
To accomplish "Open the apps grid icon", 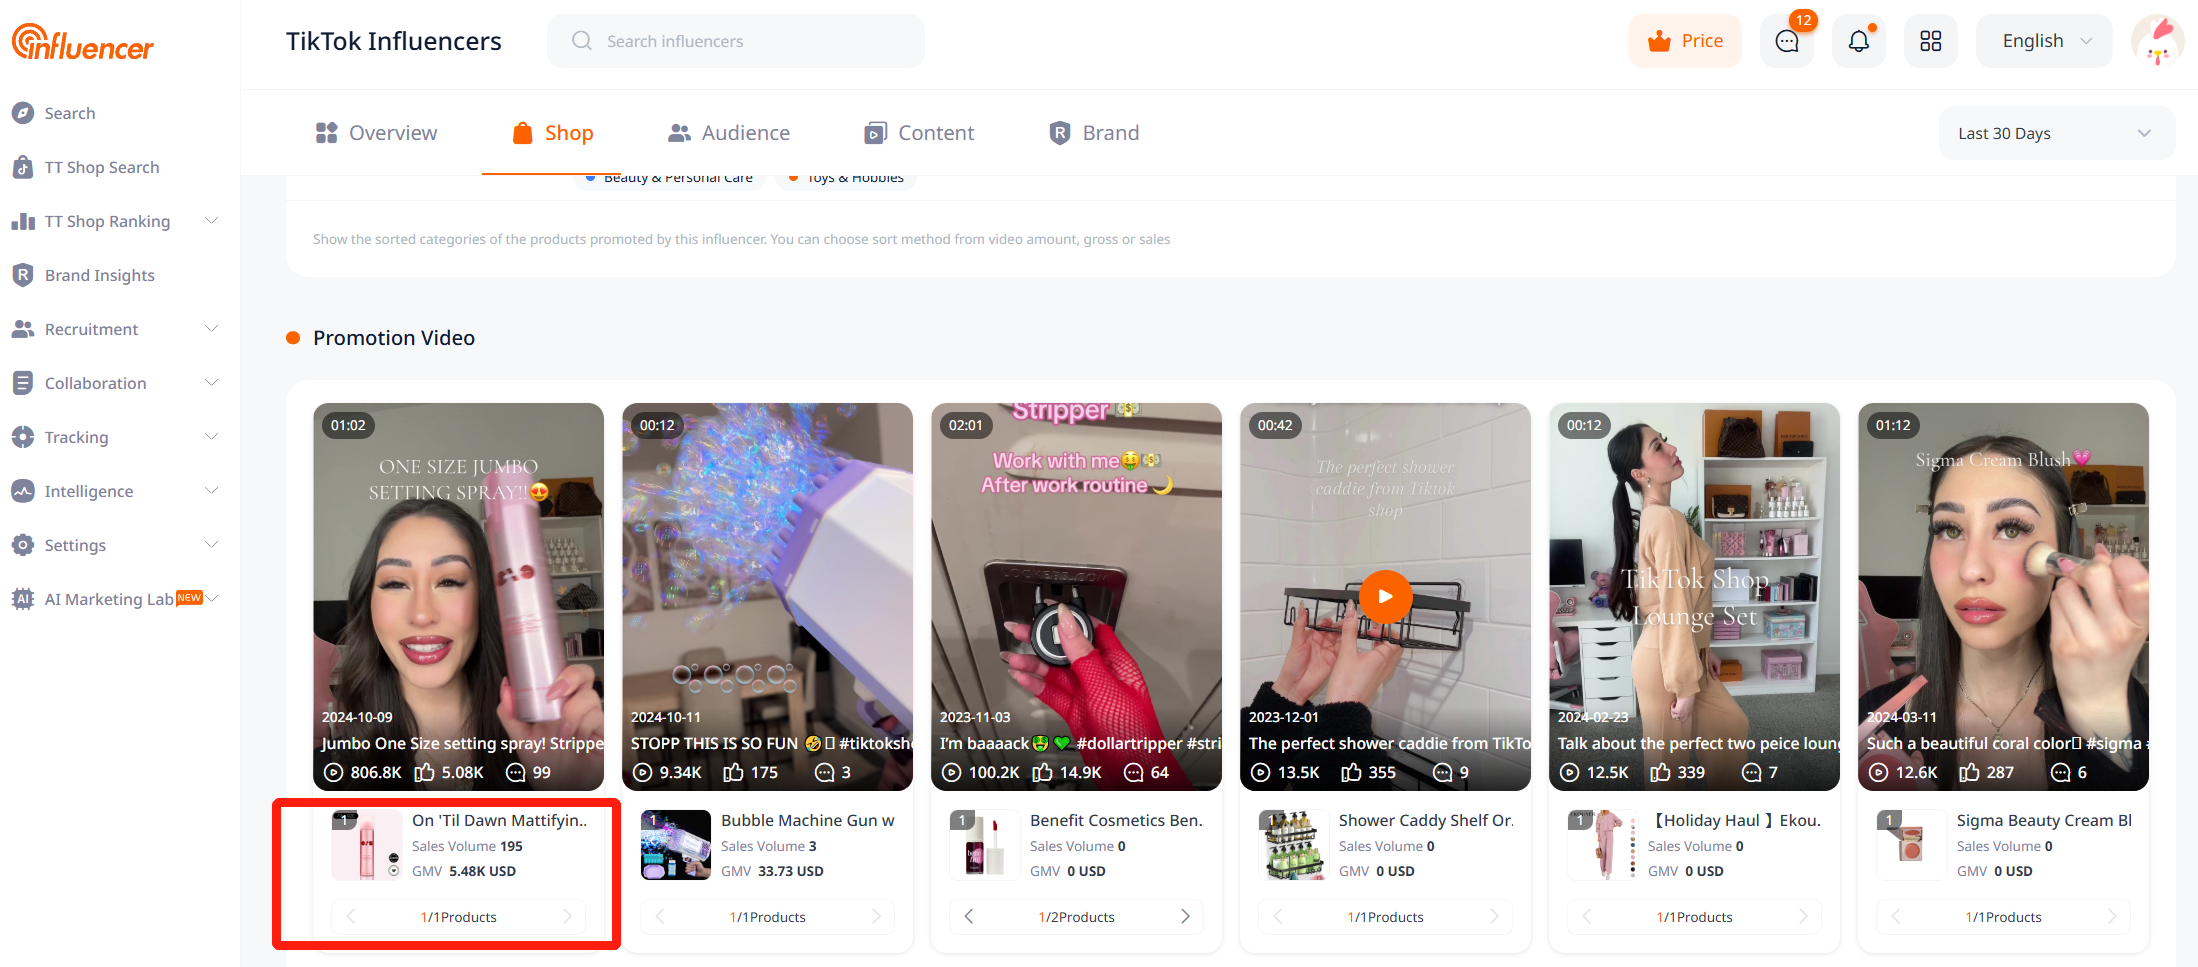I will 1931,41.
